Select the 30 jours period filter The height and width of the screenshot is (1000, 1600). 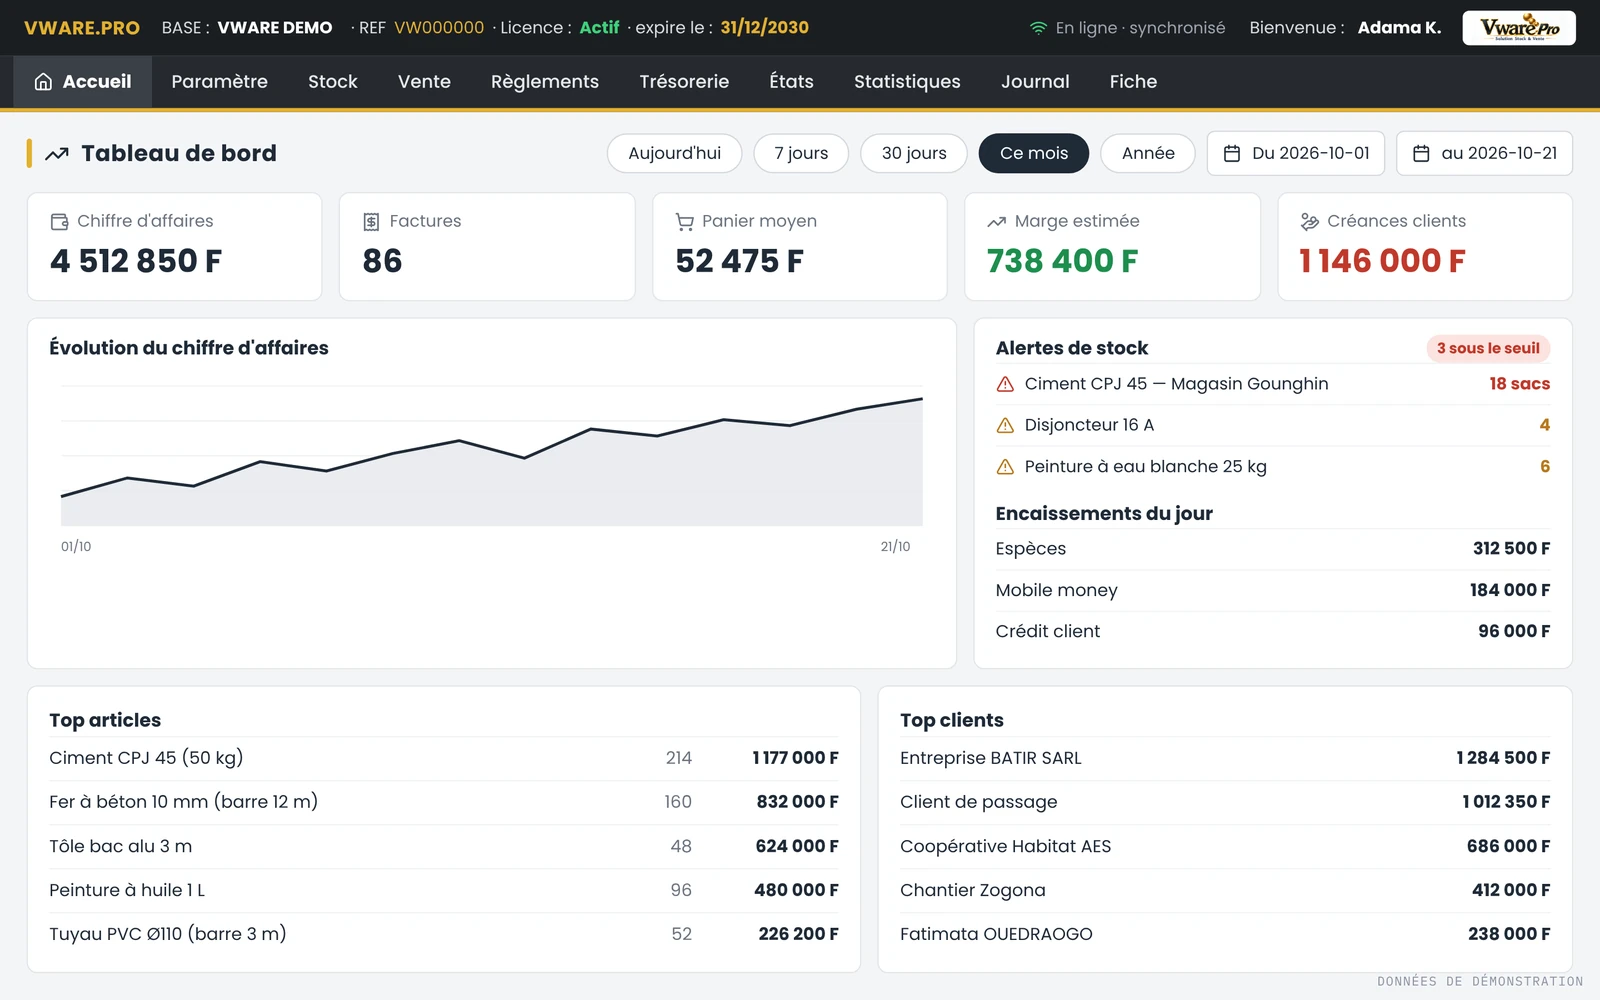coord(914,154)
